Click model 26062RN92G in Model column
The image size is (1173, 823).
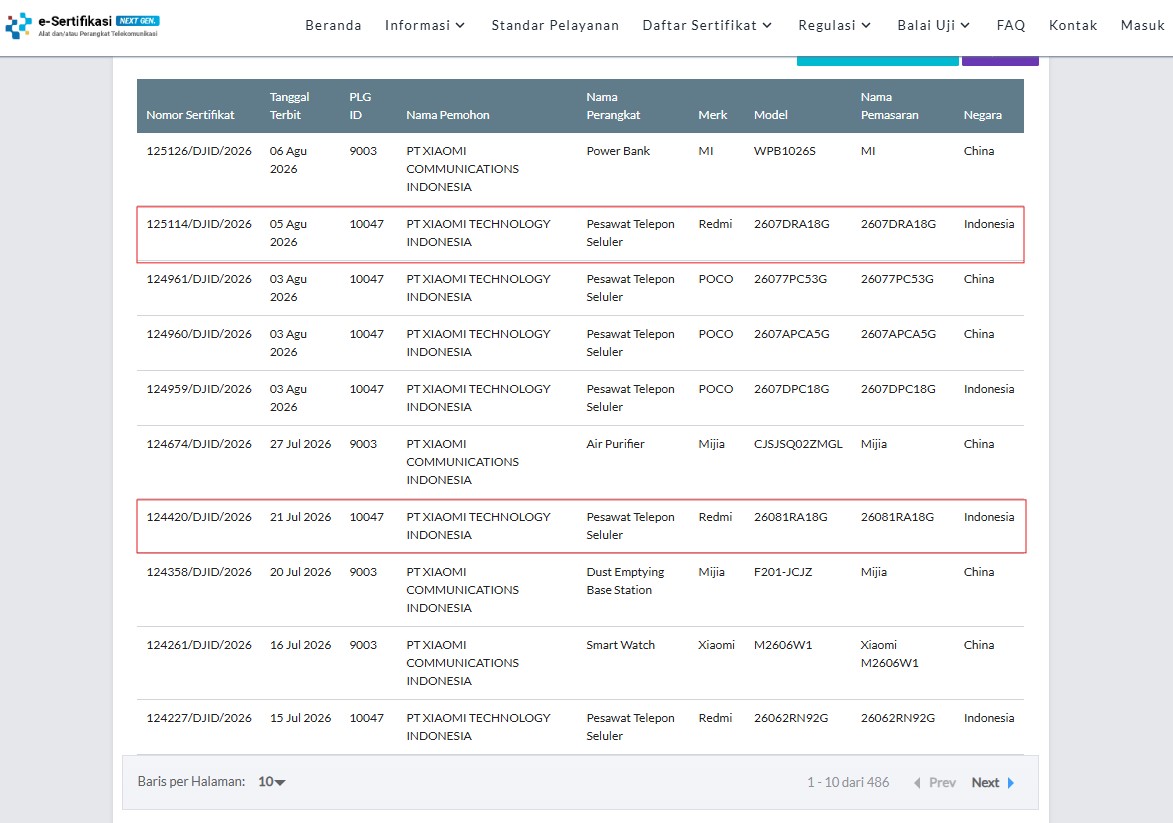click(x=791, y=718)
